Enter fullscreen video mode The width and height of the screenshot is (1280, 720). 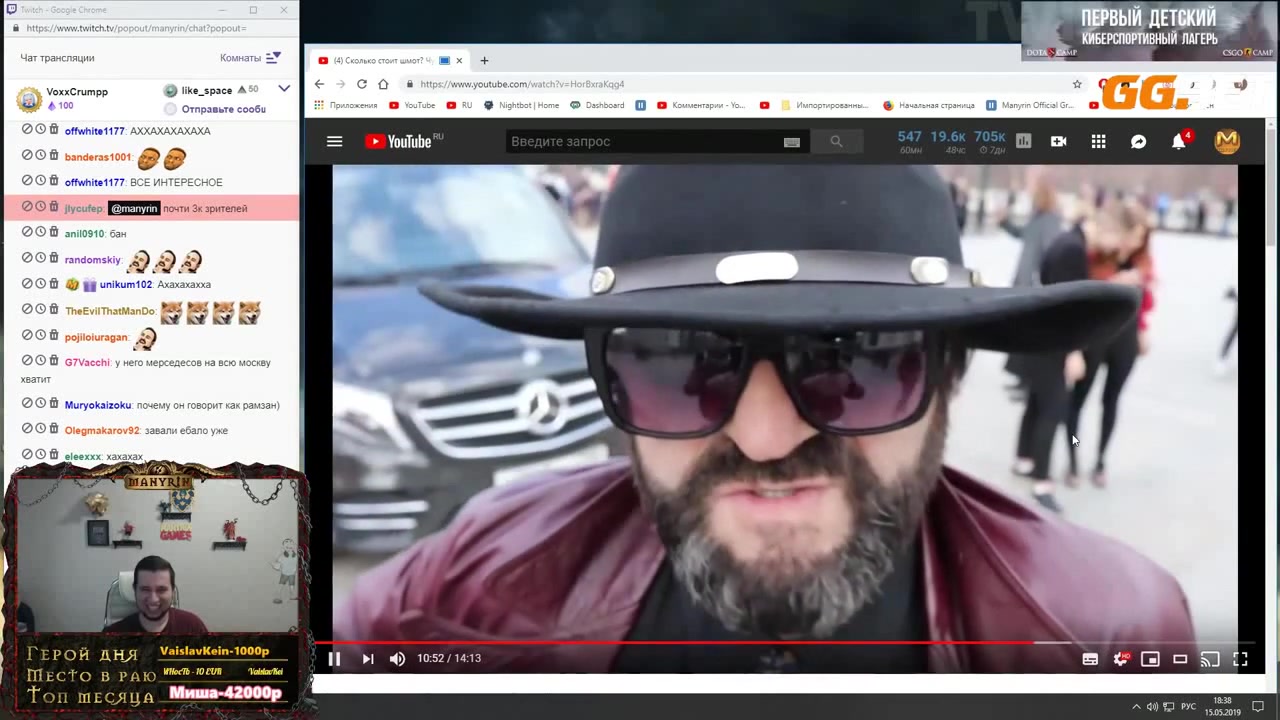tap(1240, 659)
